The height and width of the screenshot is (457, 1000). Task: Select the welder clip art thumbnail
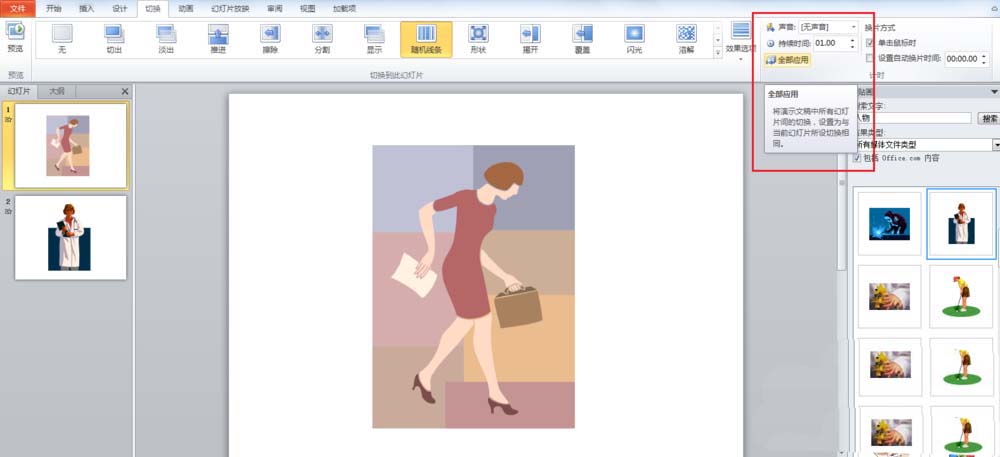[890, 224]
